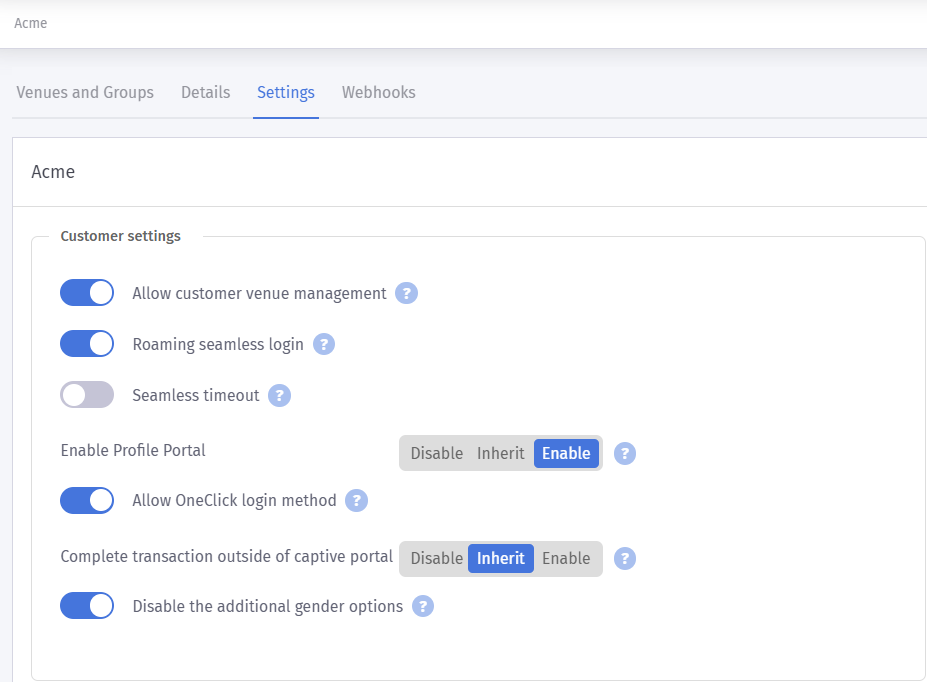Toggle Allow OneClick login method switch
927x682 pixels.
pos(87,501)
